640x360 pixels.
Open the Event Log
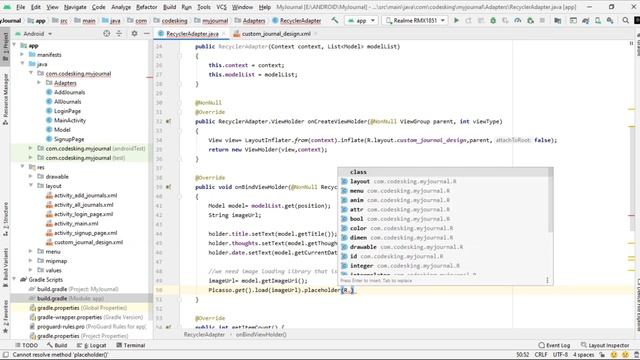tap(554, 345)
